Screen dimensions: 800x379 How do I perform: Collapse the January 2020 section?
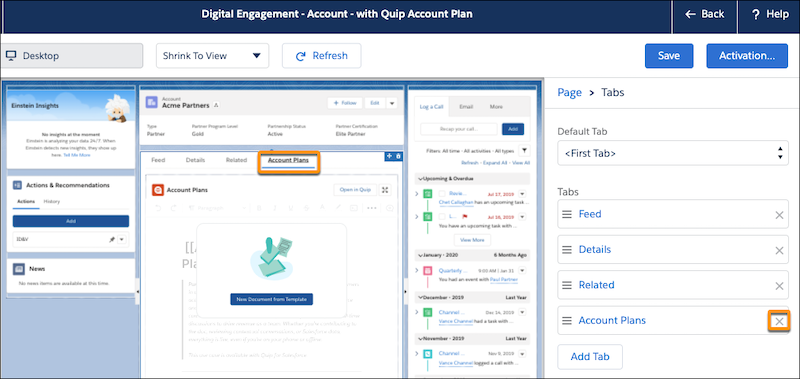(420, 255)
